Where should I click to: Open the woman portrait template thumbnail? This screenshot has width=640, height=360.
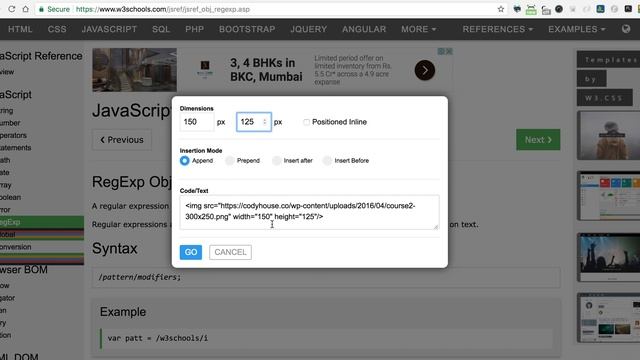click(x=609, y=135)
